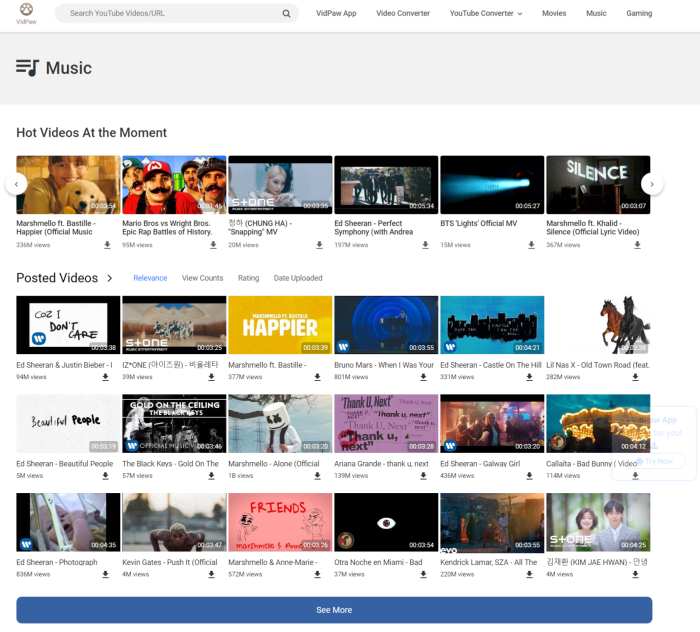Open Video Converter in the navigation bar

403,13
